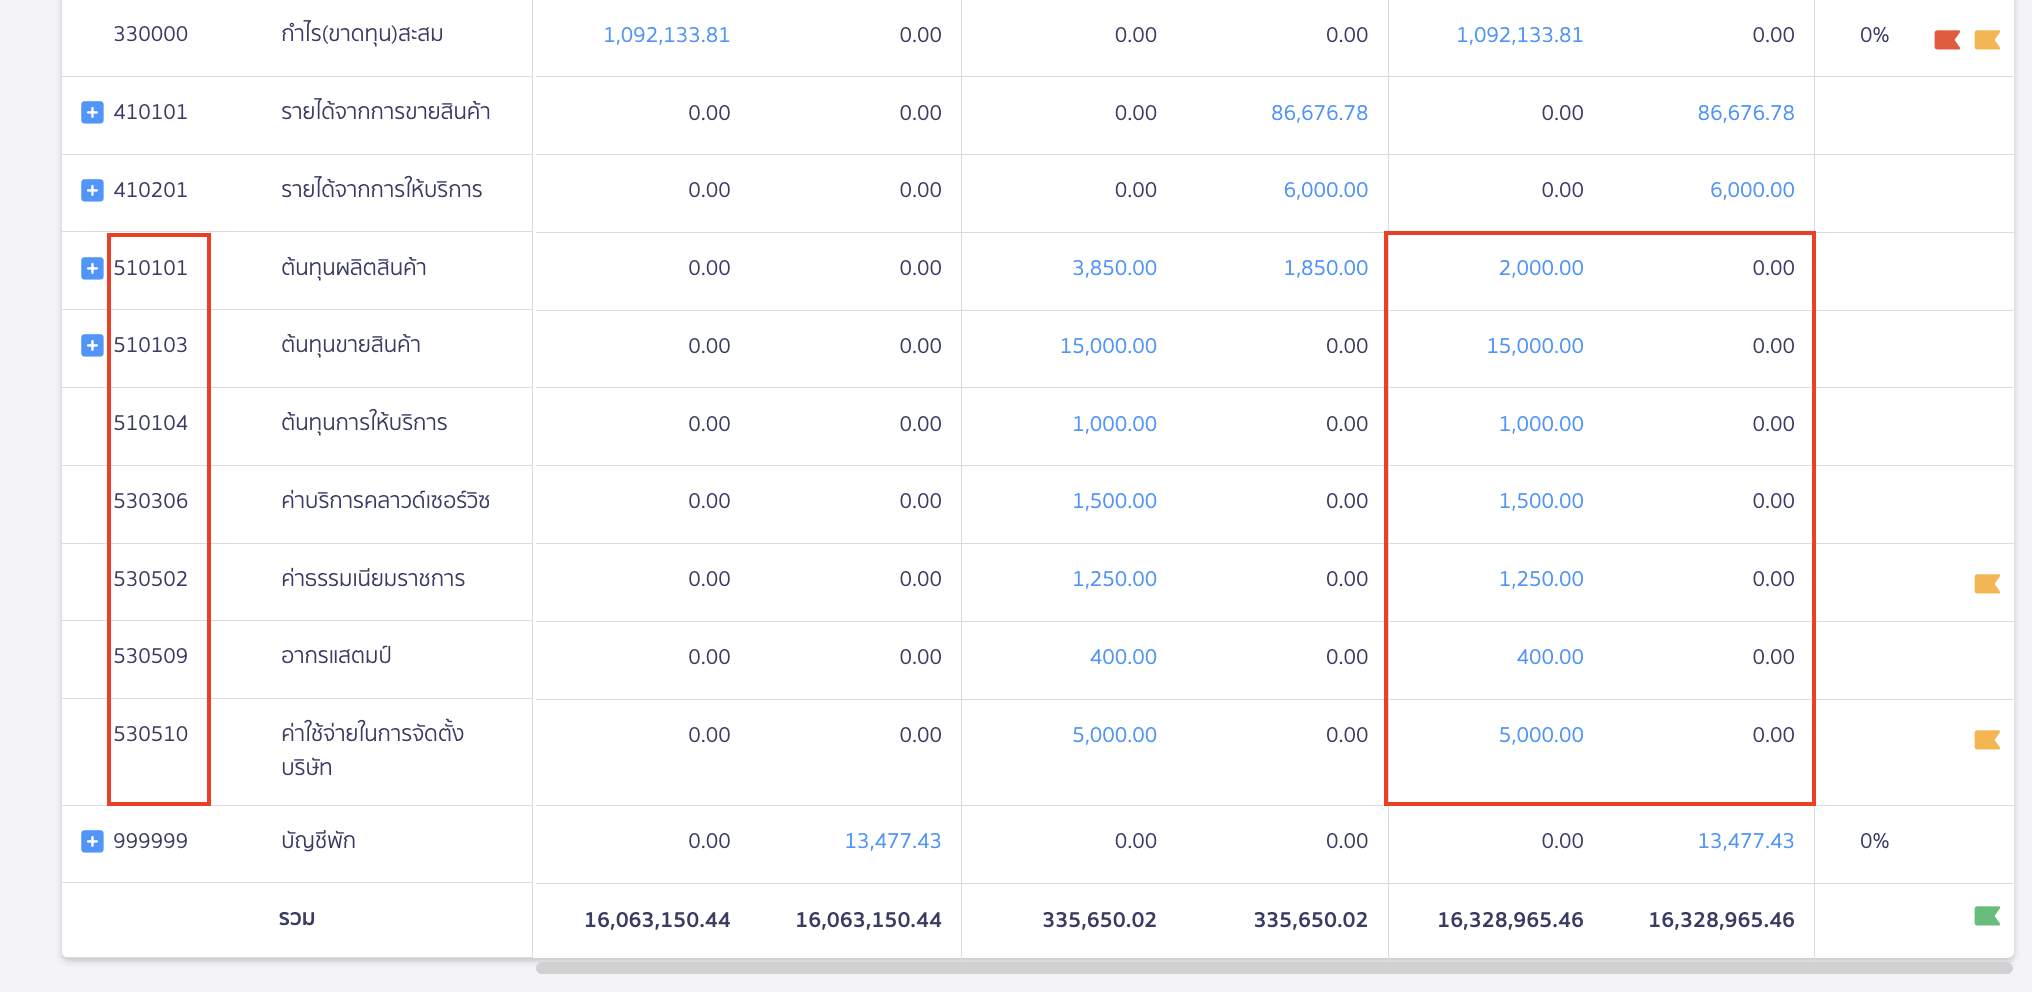This screenshot has height=992, width=2032.
Task: Open the 2,000.00 ending balance link
Action: click(x=1540, y=268)
